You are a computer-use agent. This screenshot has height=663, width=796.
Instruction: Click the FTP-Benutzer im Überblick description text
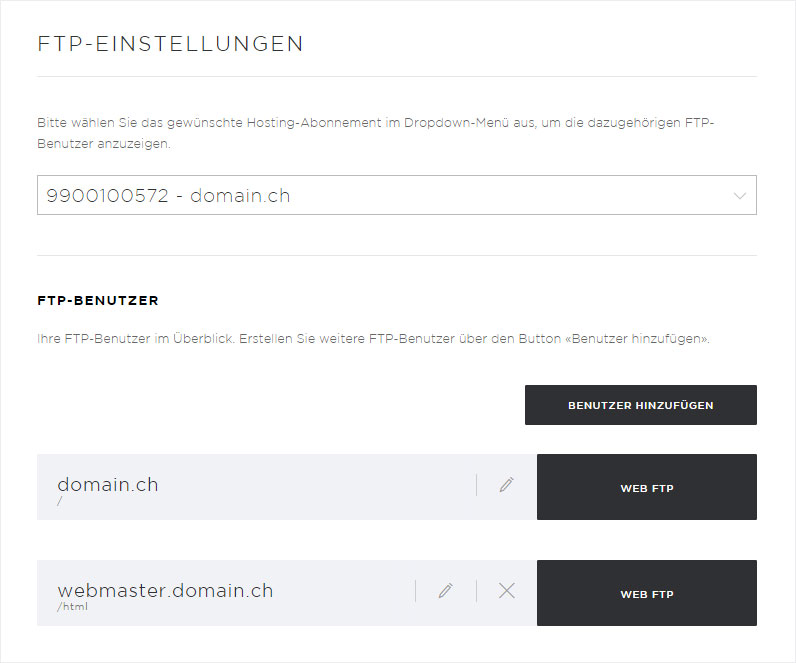(x=373, y=339)
